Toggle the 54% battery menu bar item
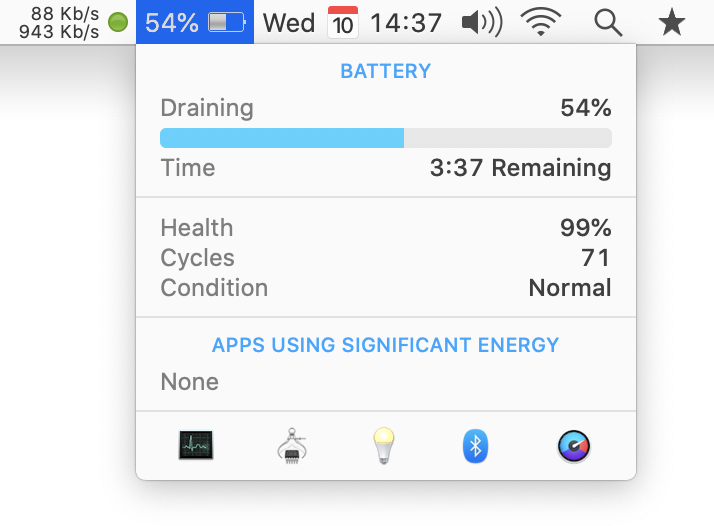Viewport: 714px width, 526px height. pos(195,22)
